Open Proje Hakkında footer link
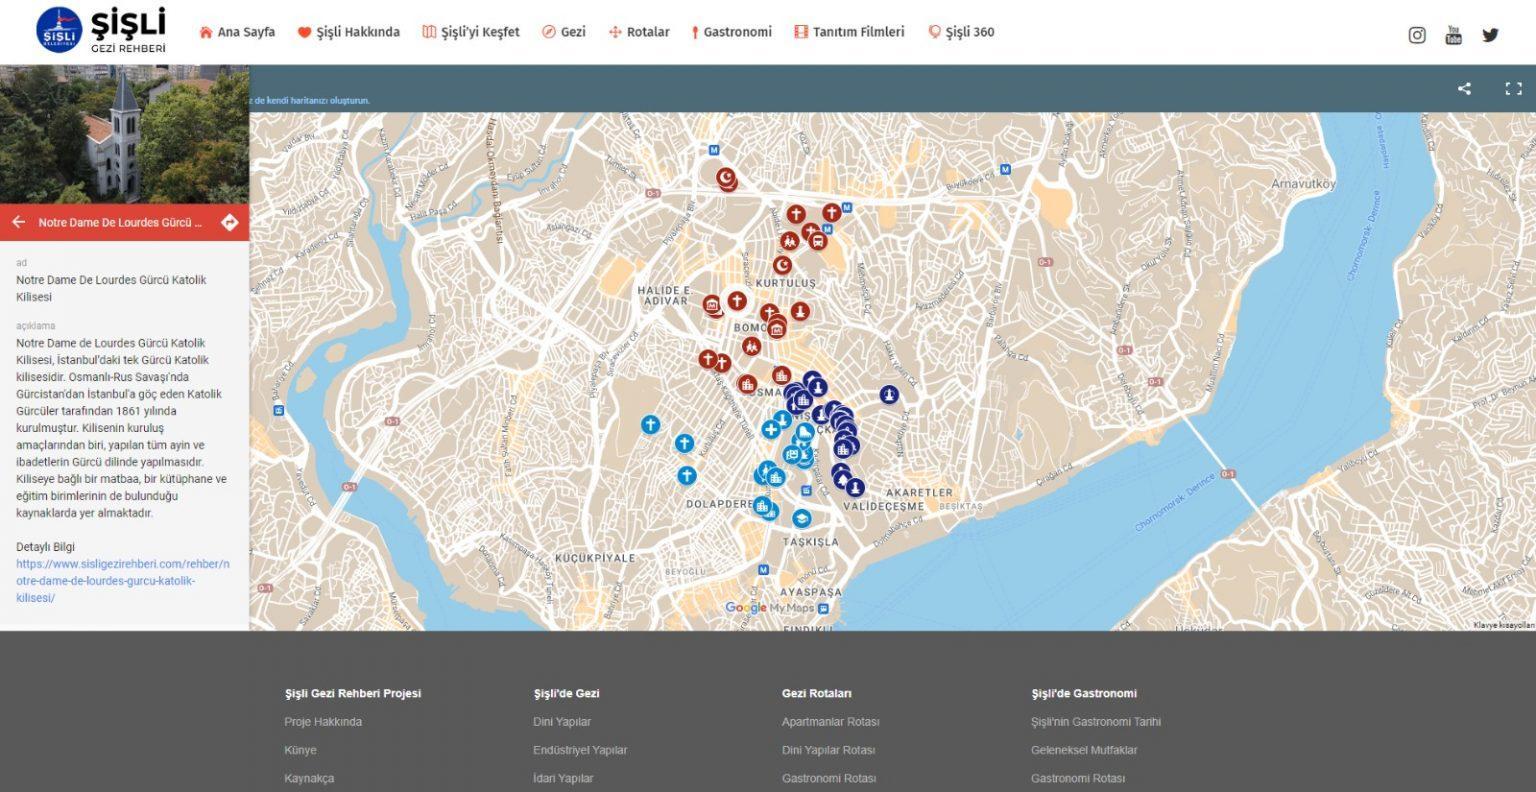Image resolution: width=1536 pixels, height=792 pixels. (323, 722)
